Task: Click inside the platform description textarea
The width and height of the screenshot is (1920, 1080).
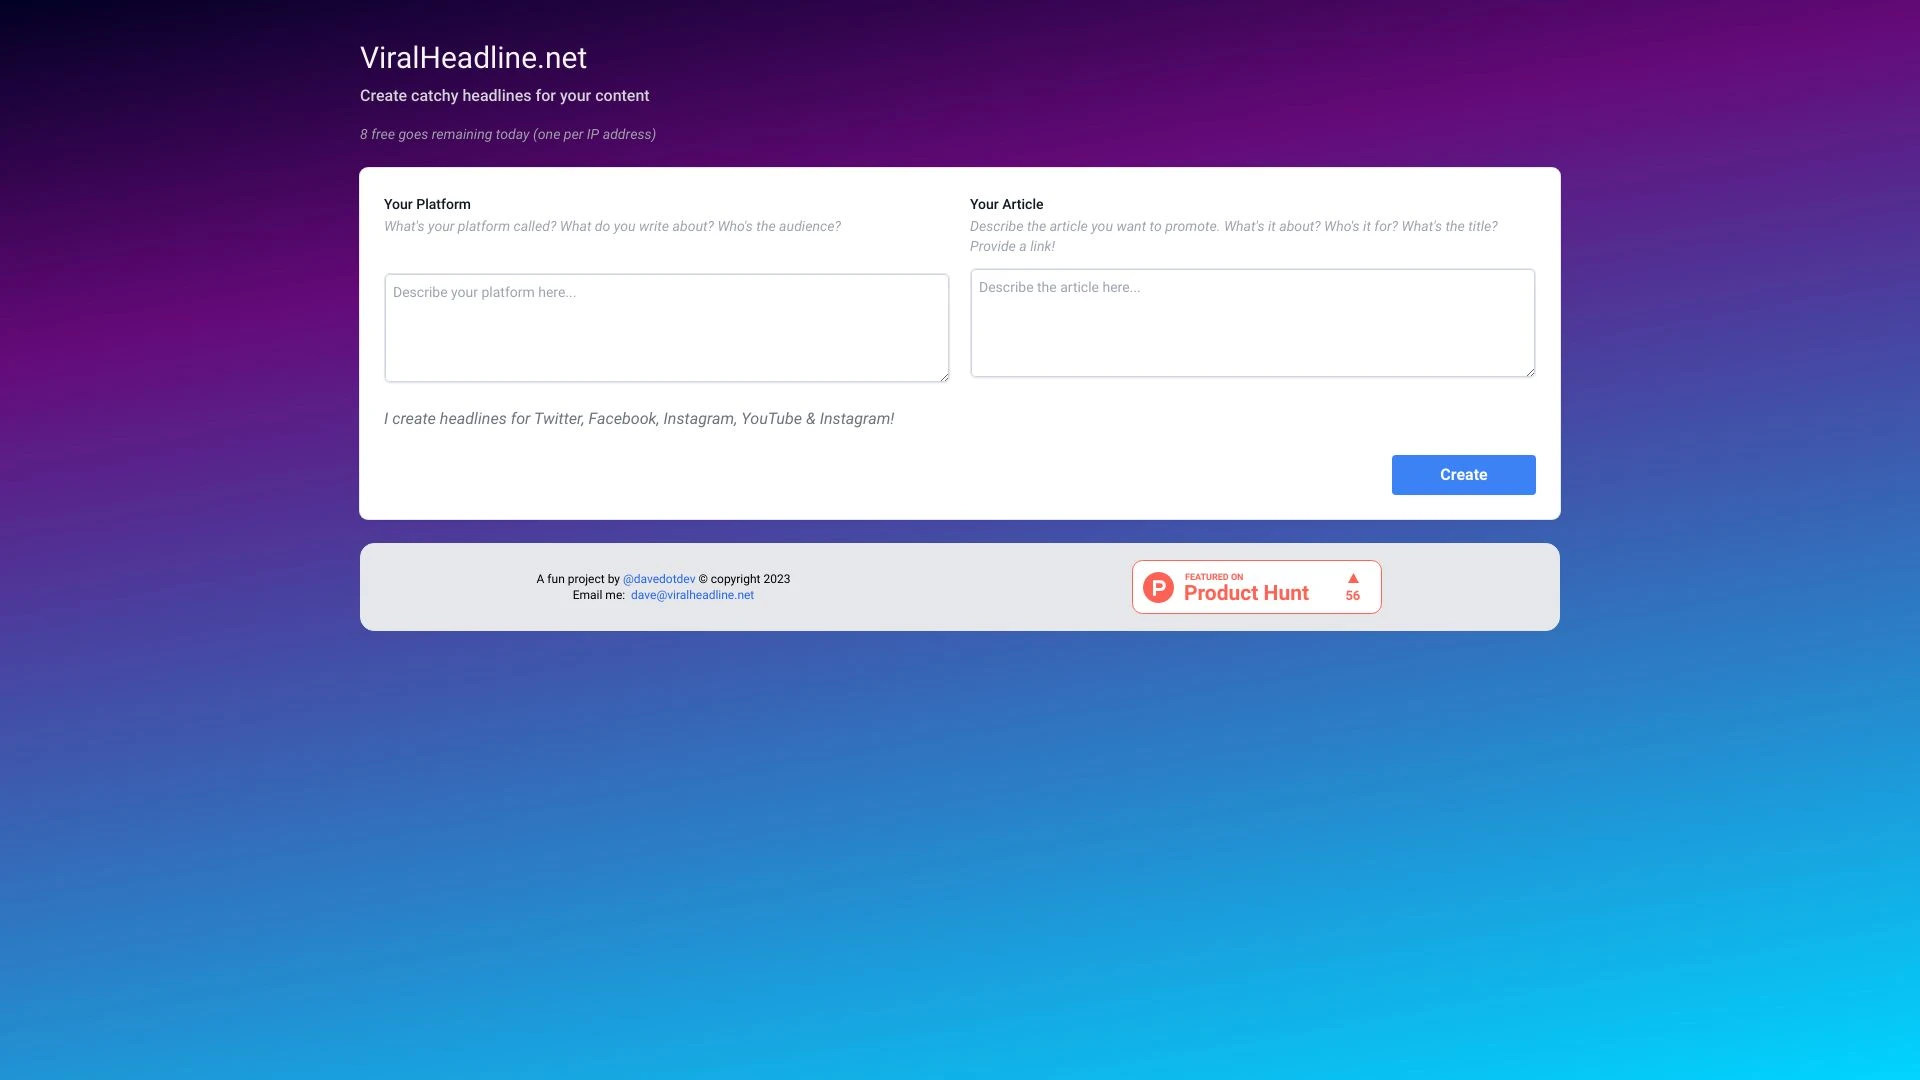Action: (x=666, y=327)
